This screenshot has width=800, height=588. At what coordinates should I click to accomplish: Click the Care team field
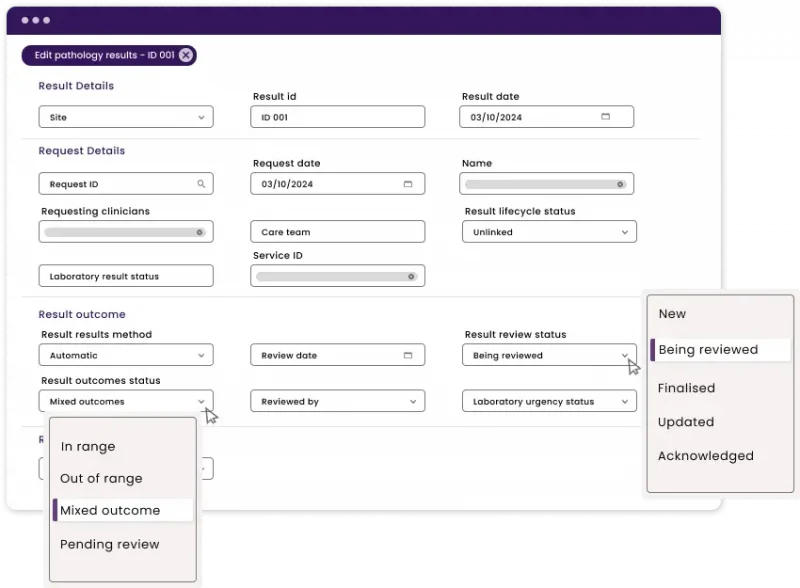coord(337,232)
